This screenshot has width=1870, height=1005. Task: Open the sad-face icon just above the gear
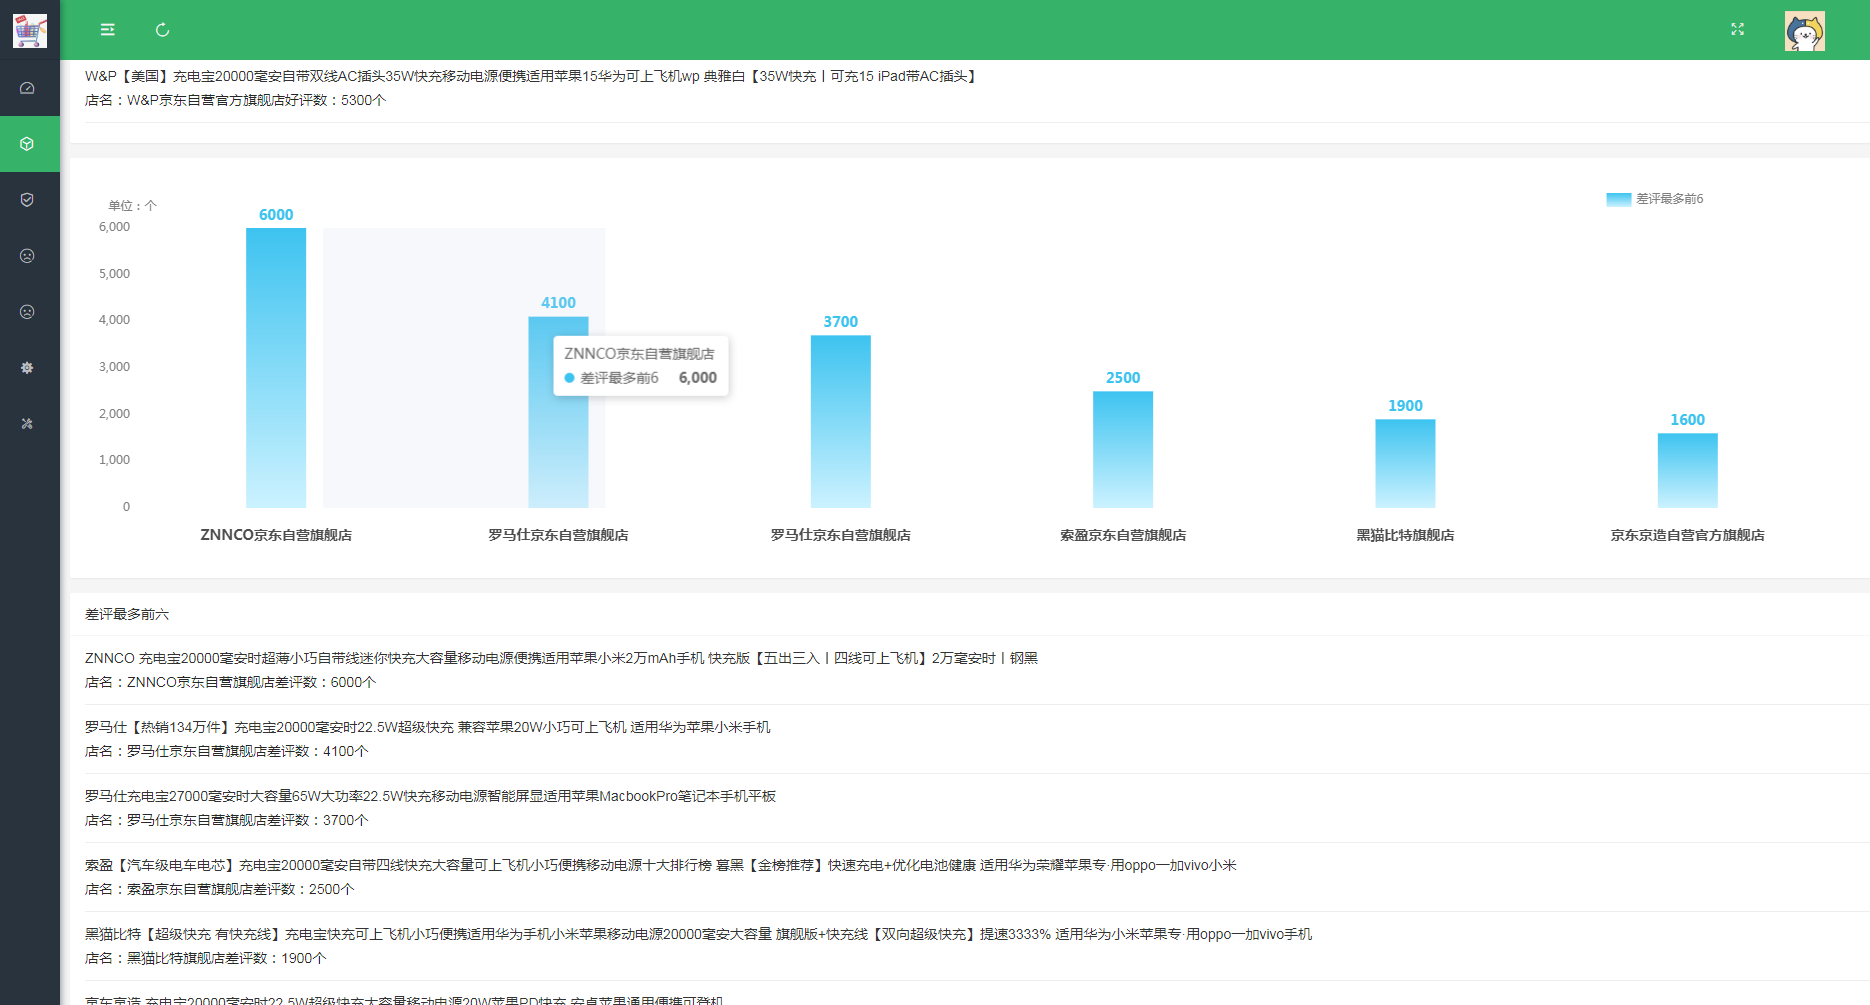27,312
